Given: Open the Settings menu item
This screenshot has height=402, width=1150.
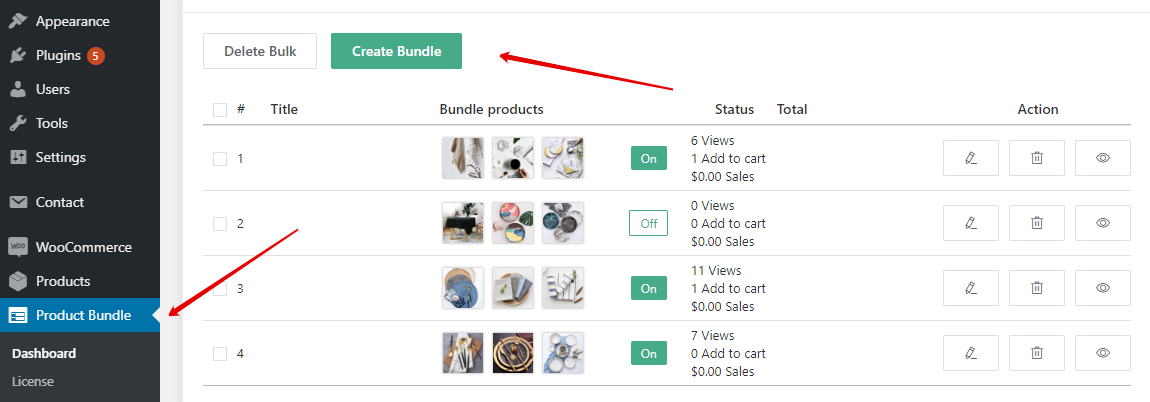Looking at the screenshot, I should pos(60,157).
